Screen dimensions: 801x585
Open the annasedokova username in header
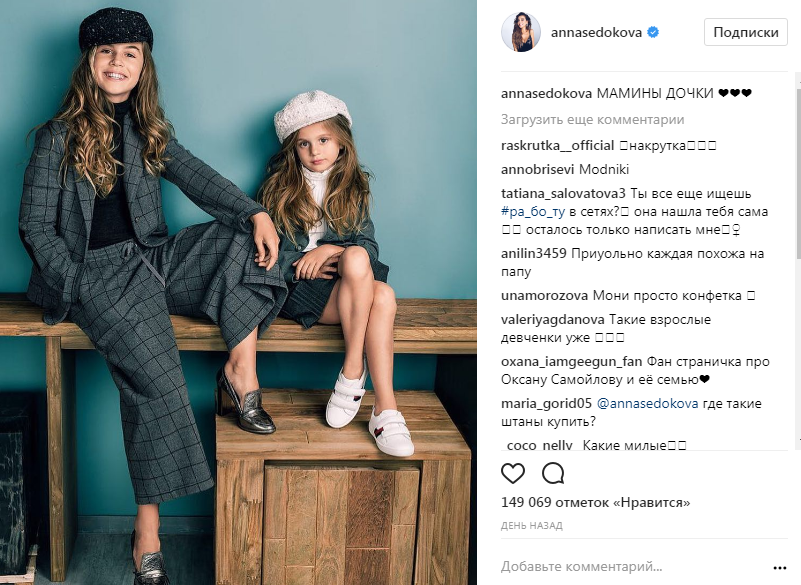tap(596, 32)
